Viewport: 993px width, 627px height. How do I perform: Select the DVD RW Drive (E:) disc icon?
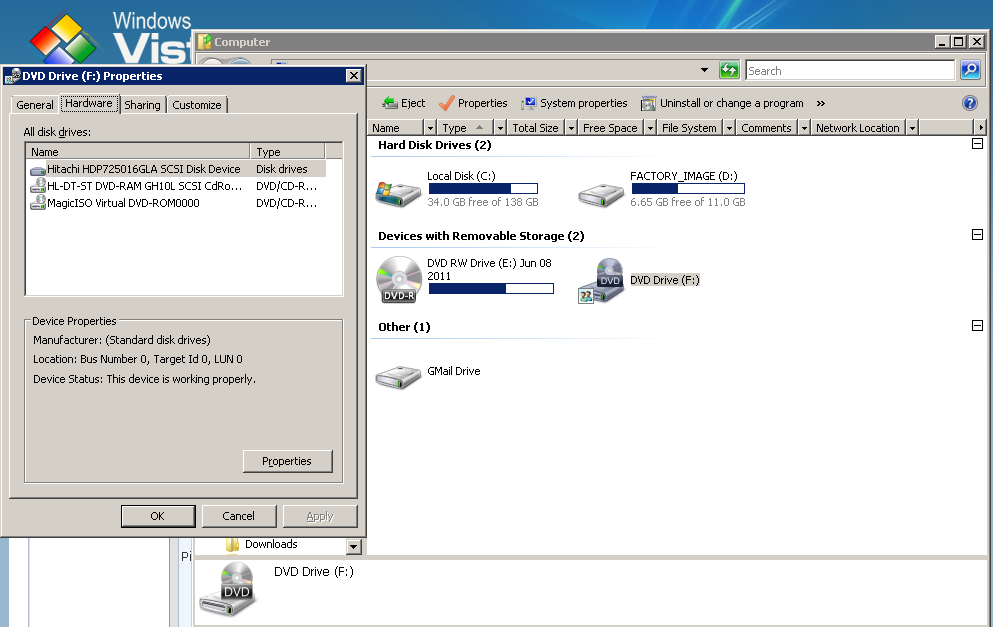pos(399,279)
